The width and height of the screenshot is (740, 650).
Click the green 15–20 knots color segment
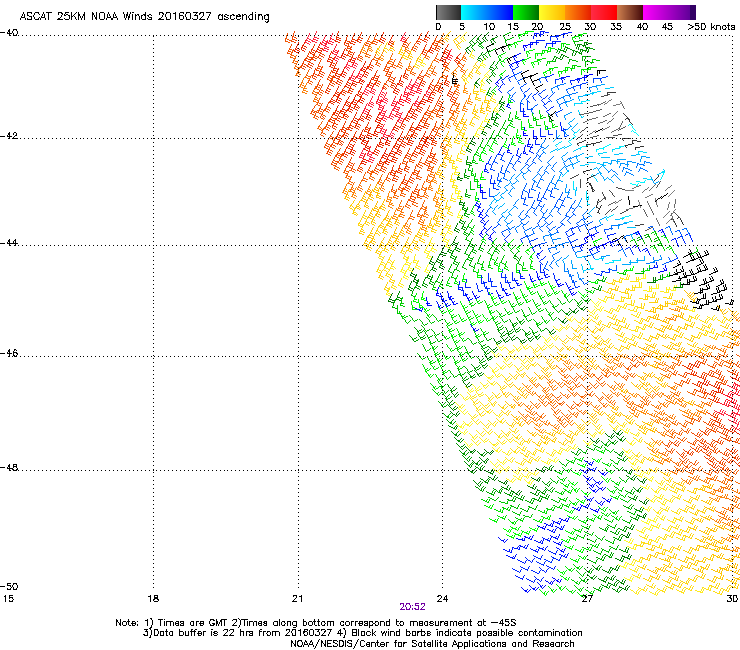(526, 12)
